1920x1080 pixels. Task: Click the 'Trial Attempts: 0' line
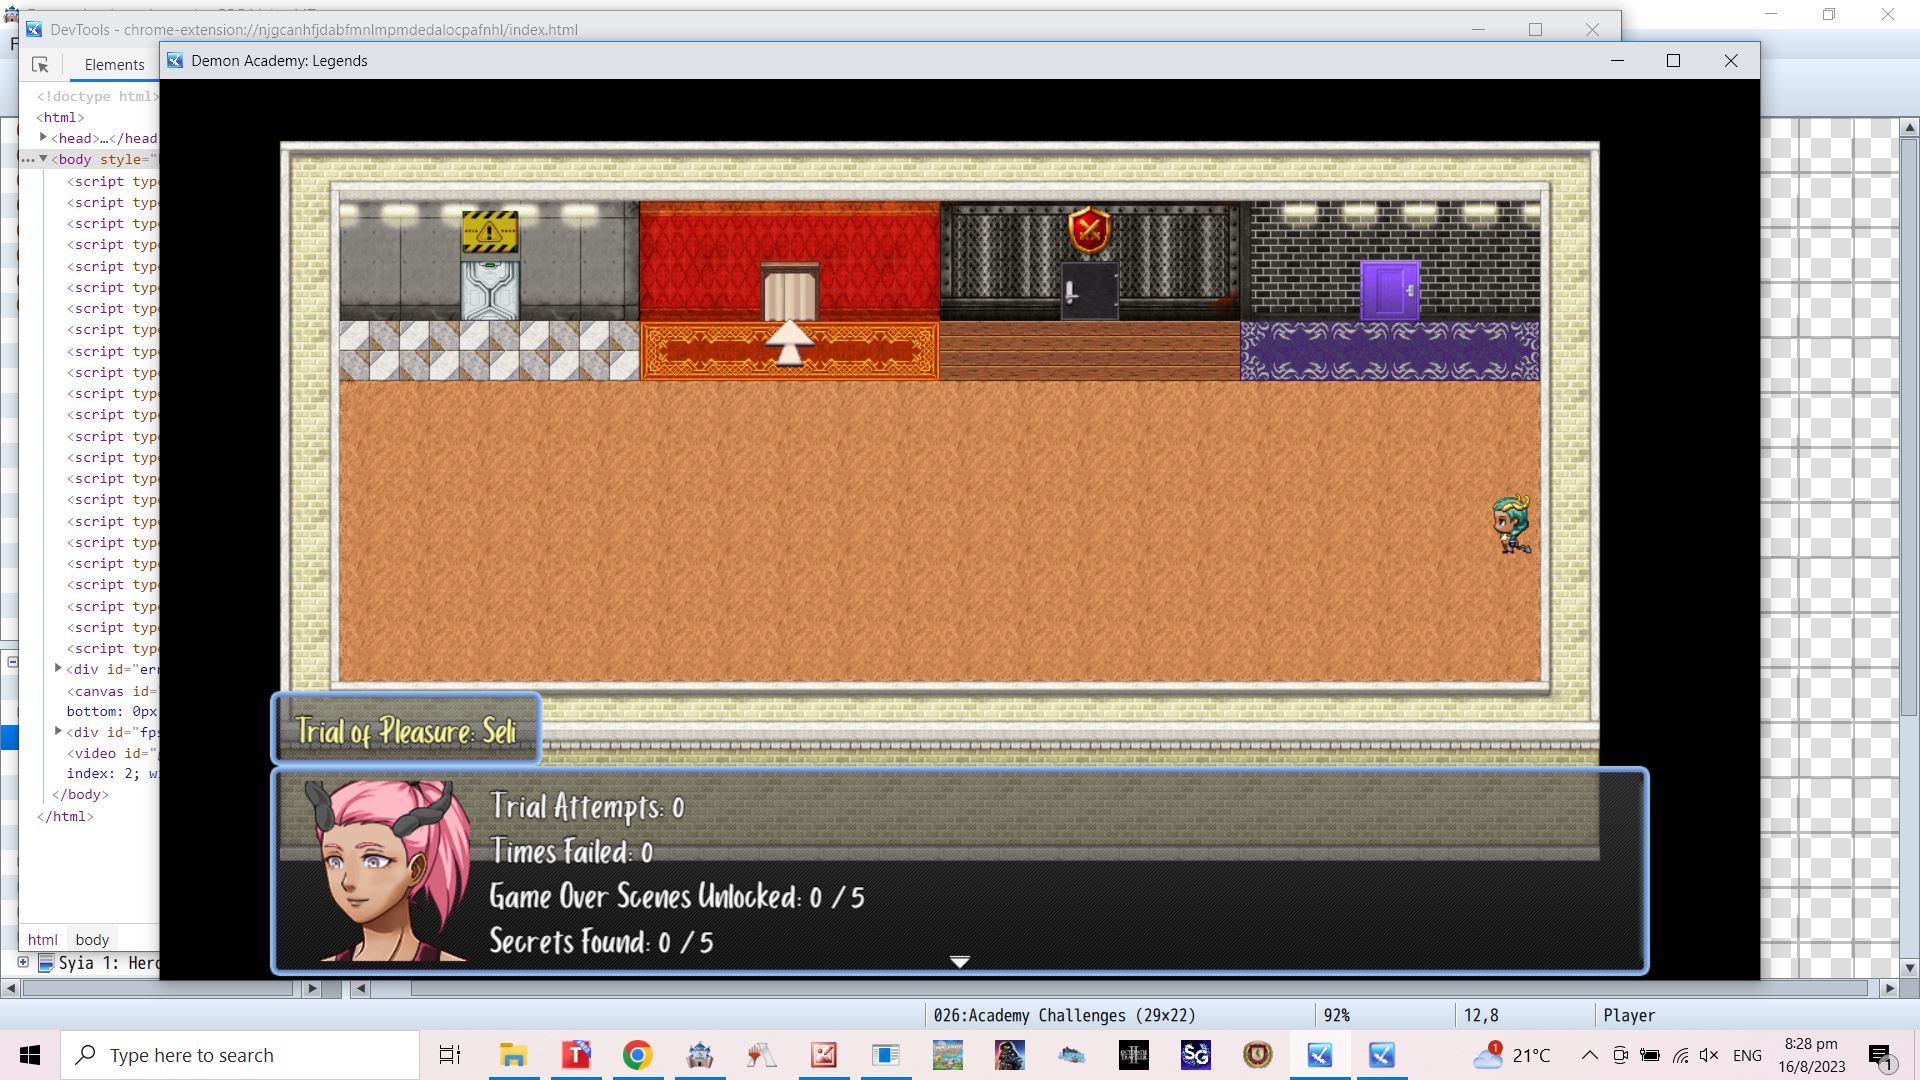click(x=587, y=807)
